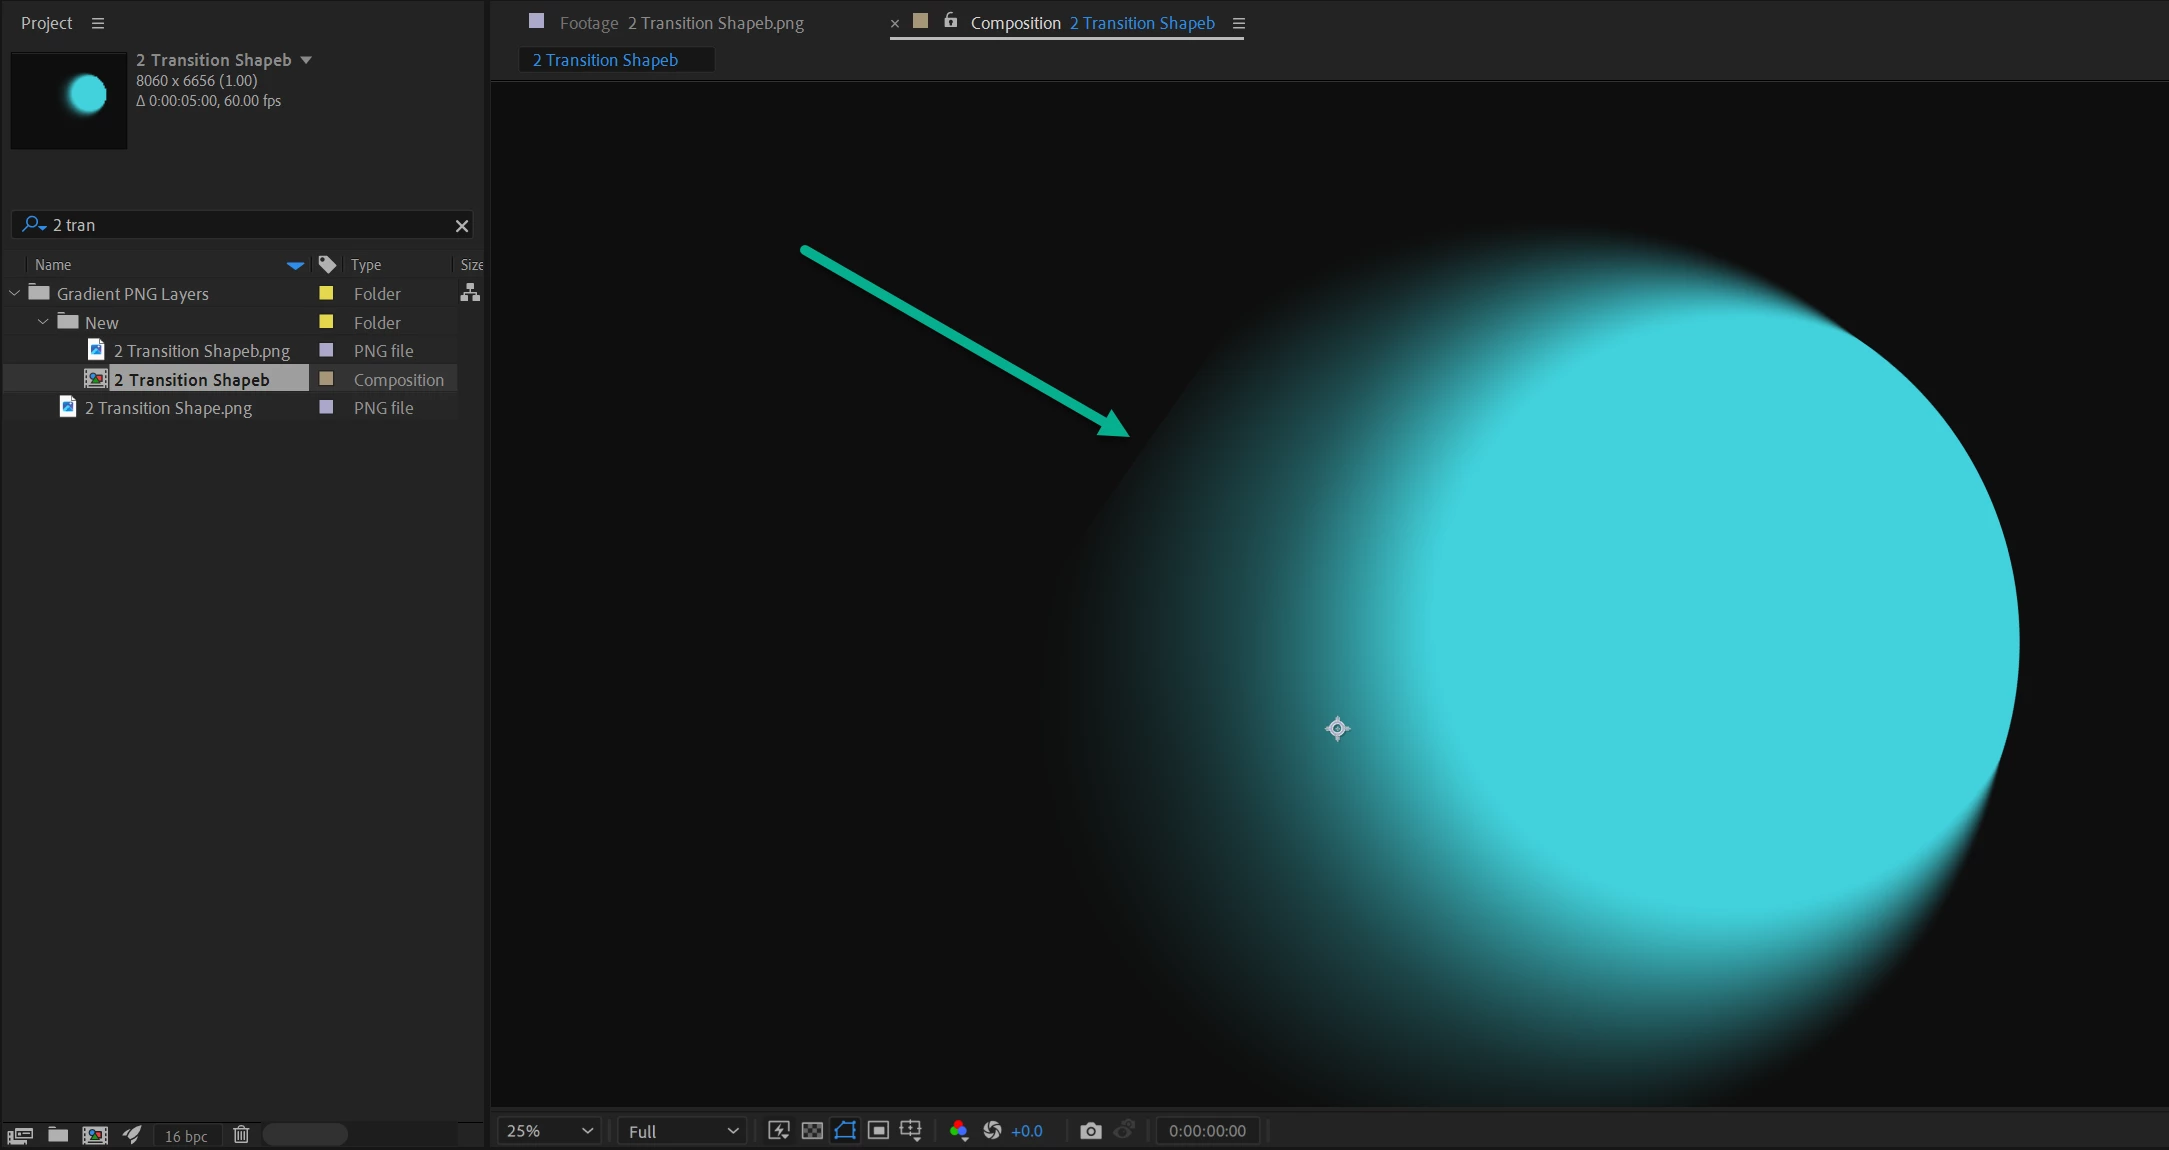This screenshot has height=1150, width=2169.
Task: Click the New Composition icon
Action: point(95,1135)
